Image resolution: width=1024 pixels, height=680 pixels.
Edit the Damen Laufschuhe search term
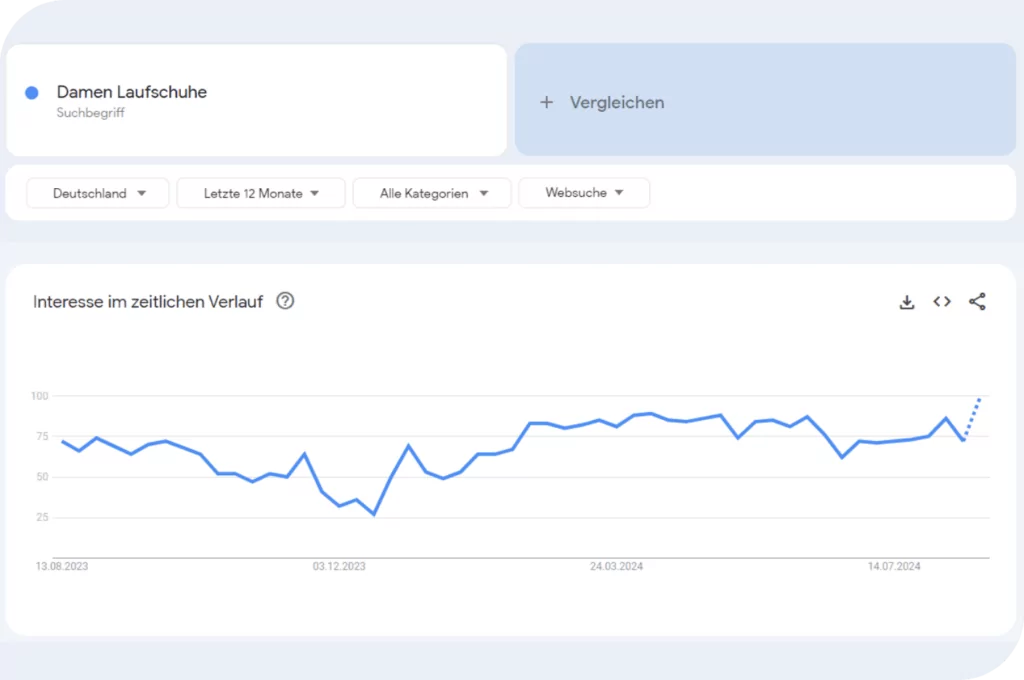132,92
